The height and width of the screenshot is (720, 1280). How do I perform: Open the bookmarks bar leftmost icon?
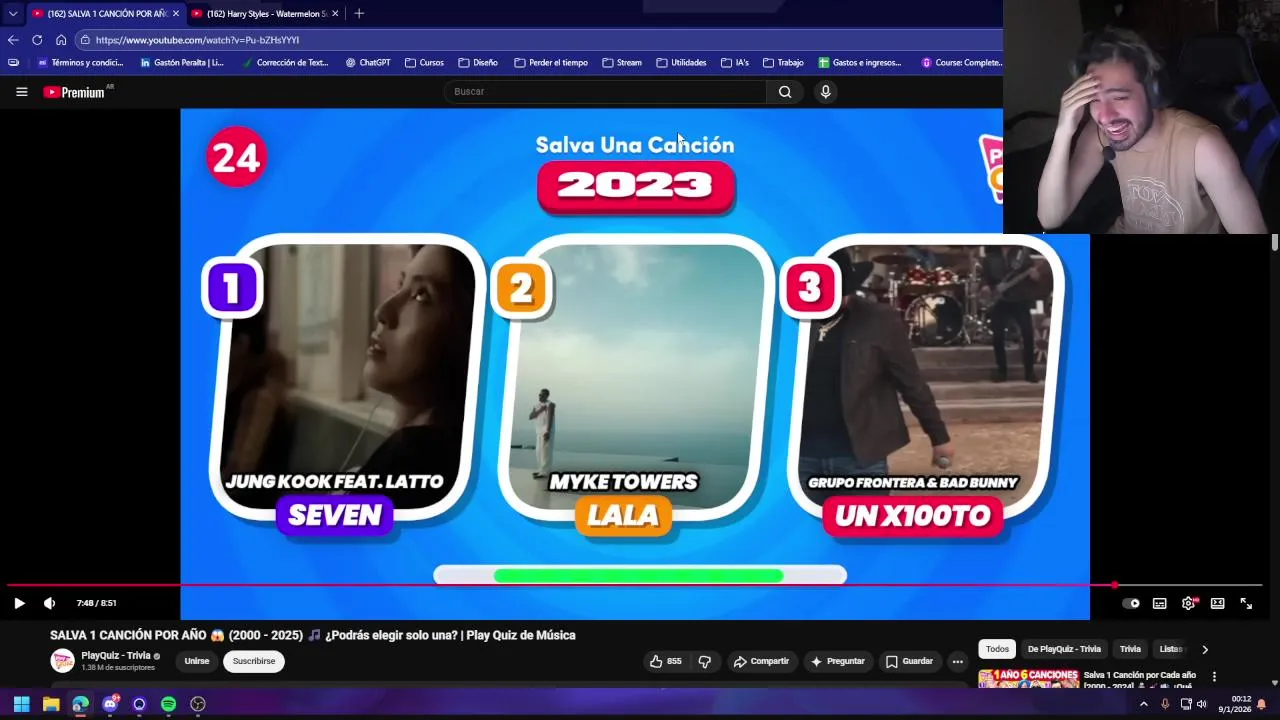point(13,62)
